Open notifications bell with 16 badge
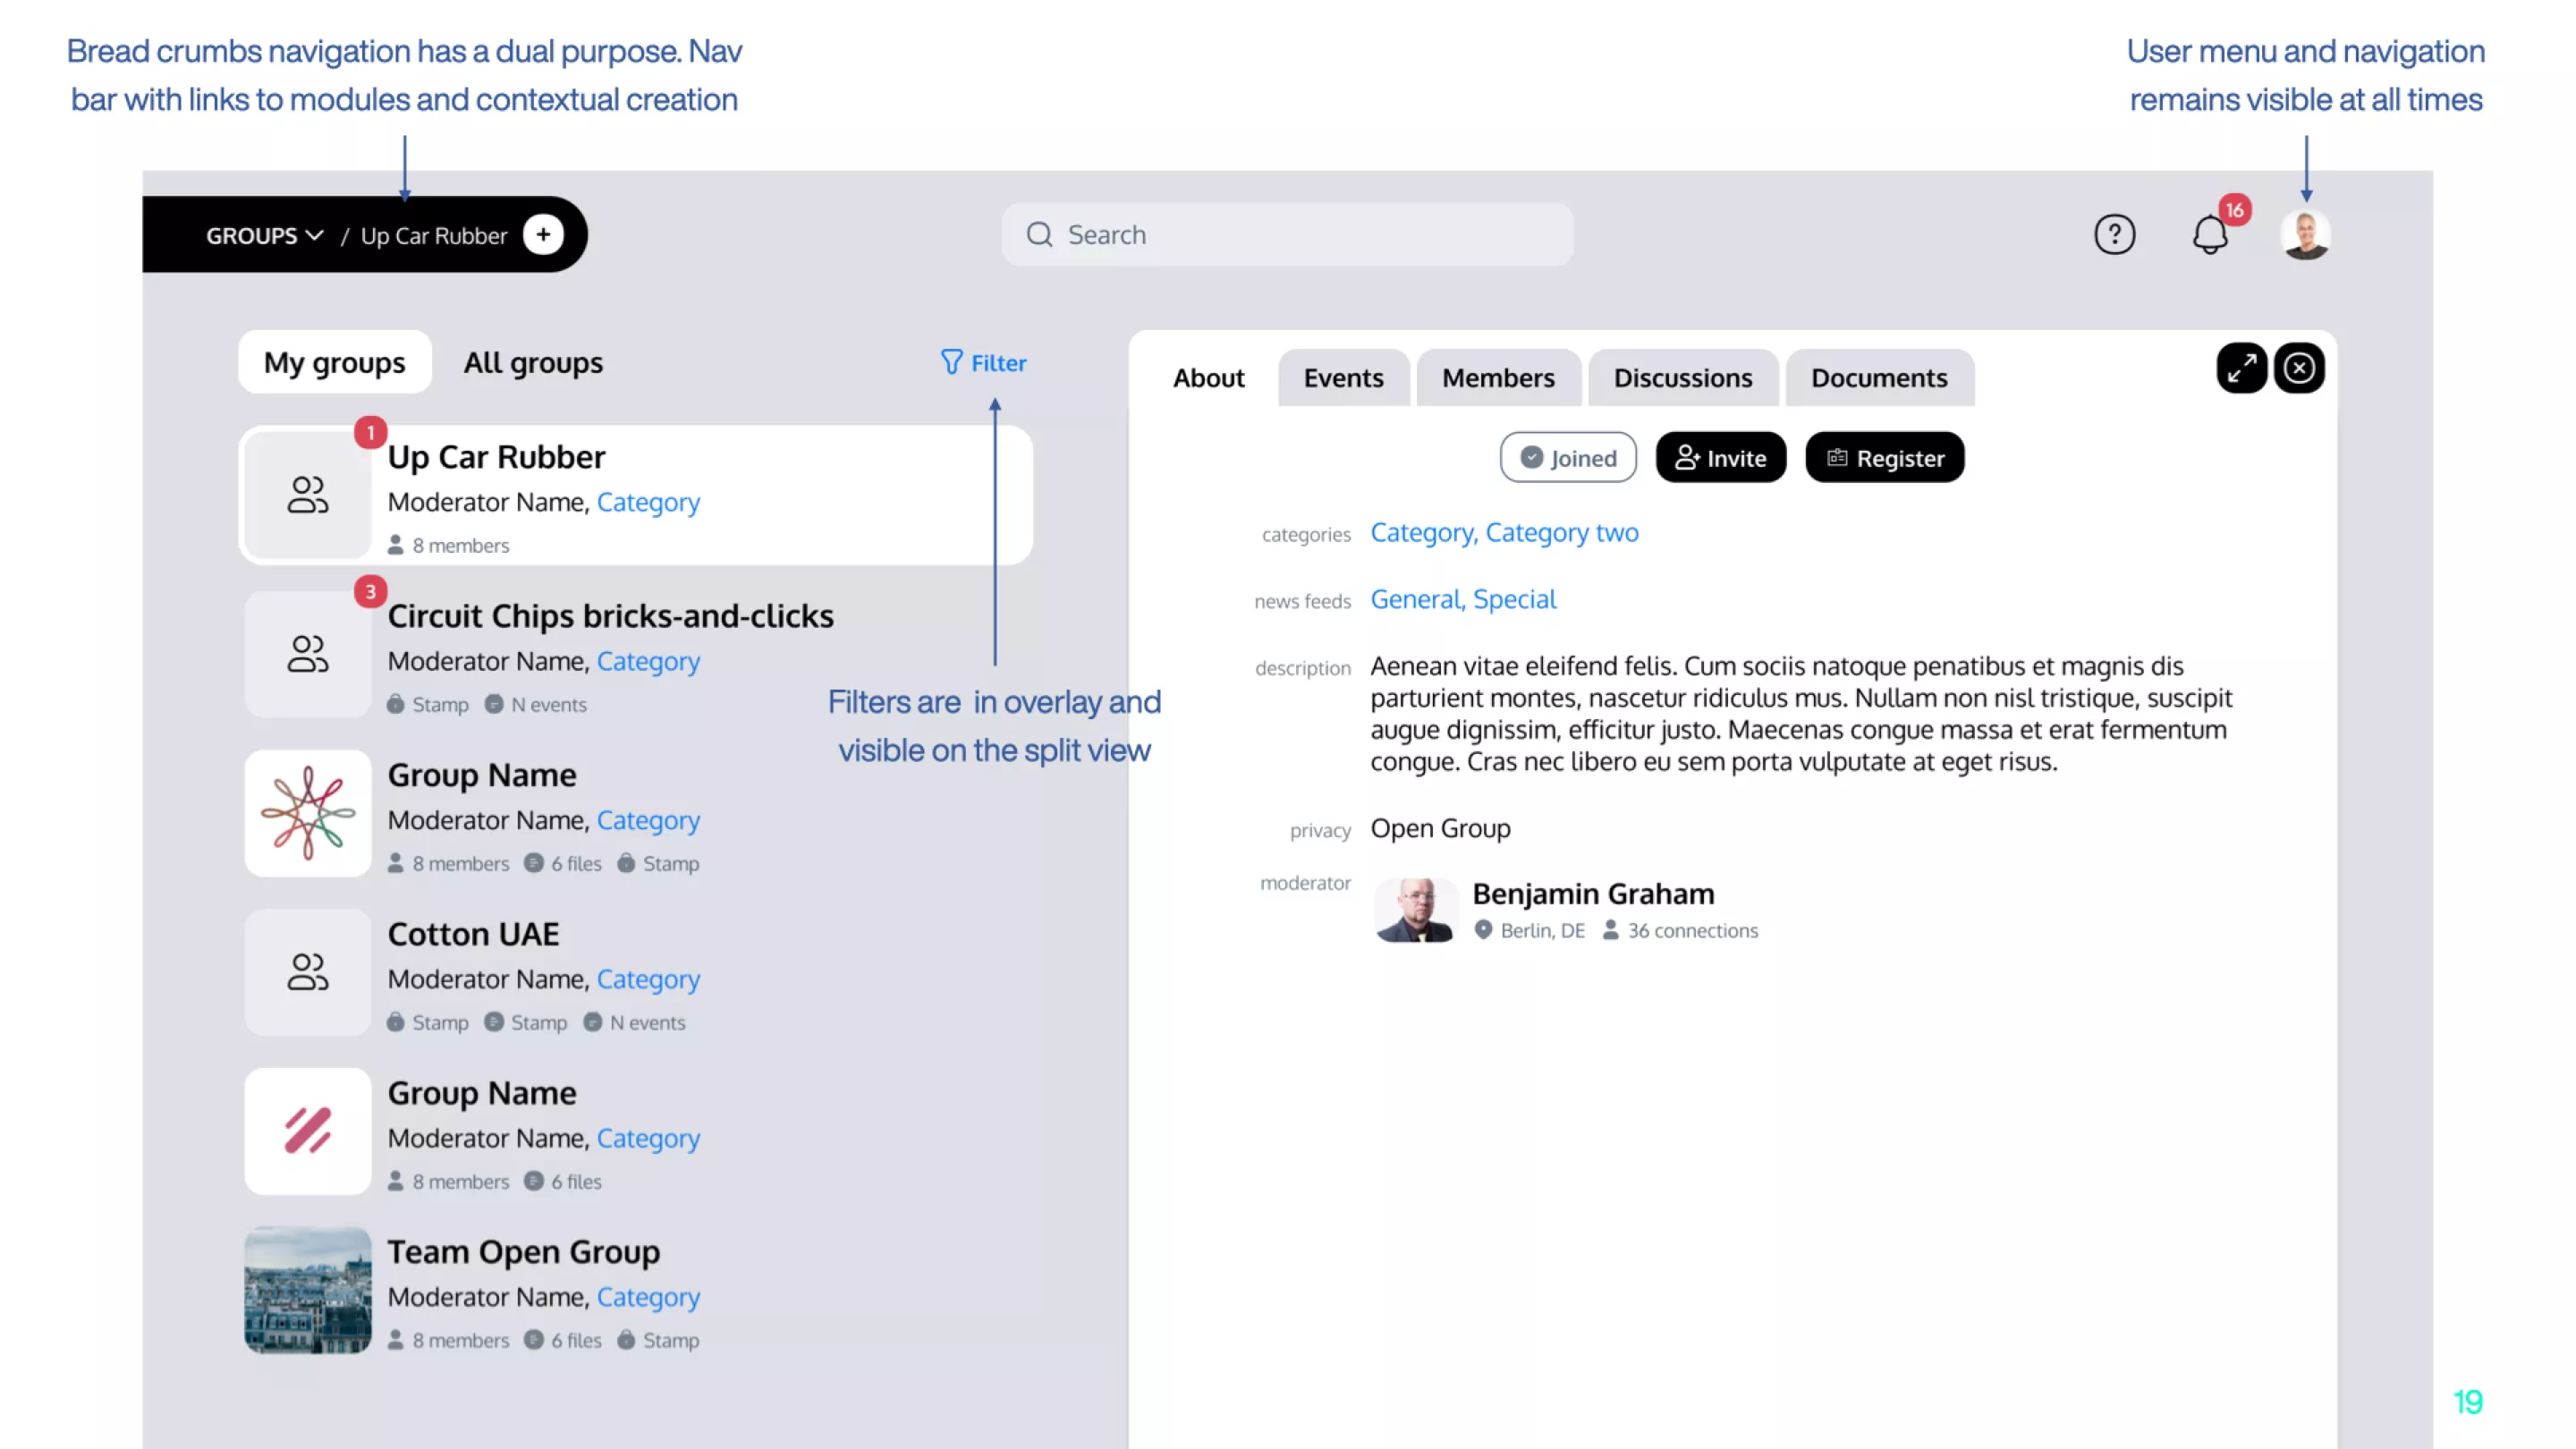This screenshot has width=2576, height=1449. tap(2210, 235)
